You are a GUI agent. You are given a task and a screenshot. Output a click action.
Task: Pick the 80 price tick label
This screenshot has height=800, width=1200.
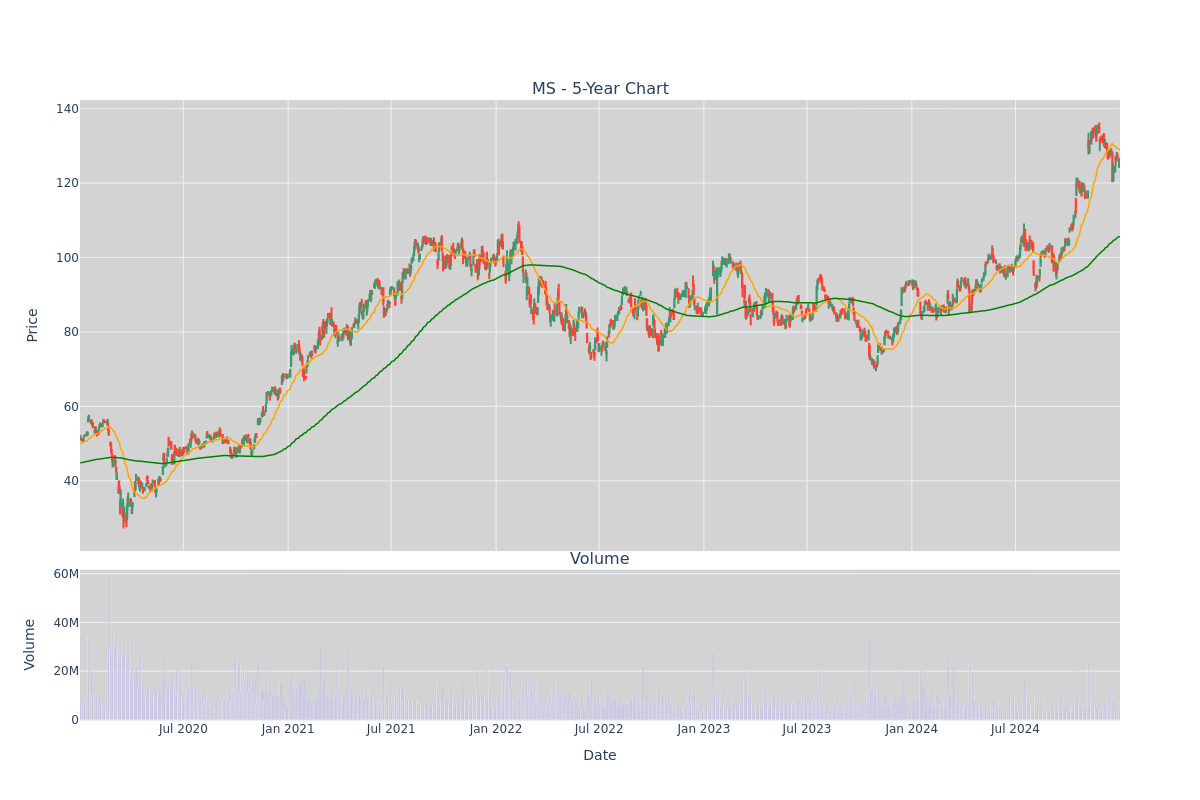coord(70,332)
